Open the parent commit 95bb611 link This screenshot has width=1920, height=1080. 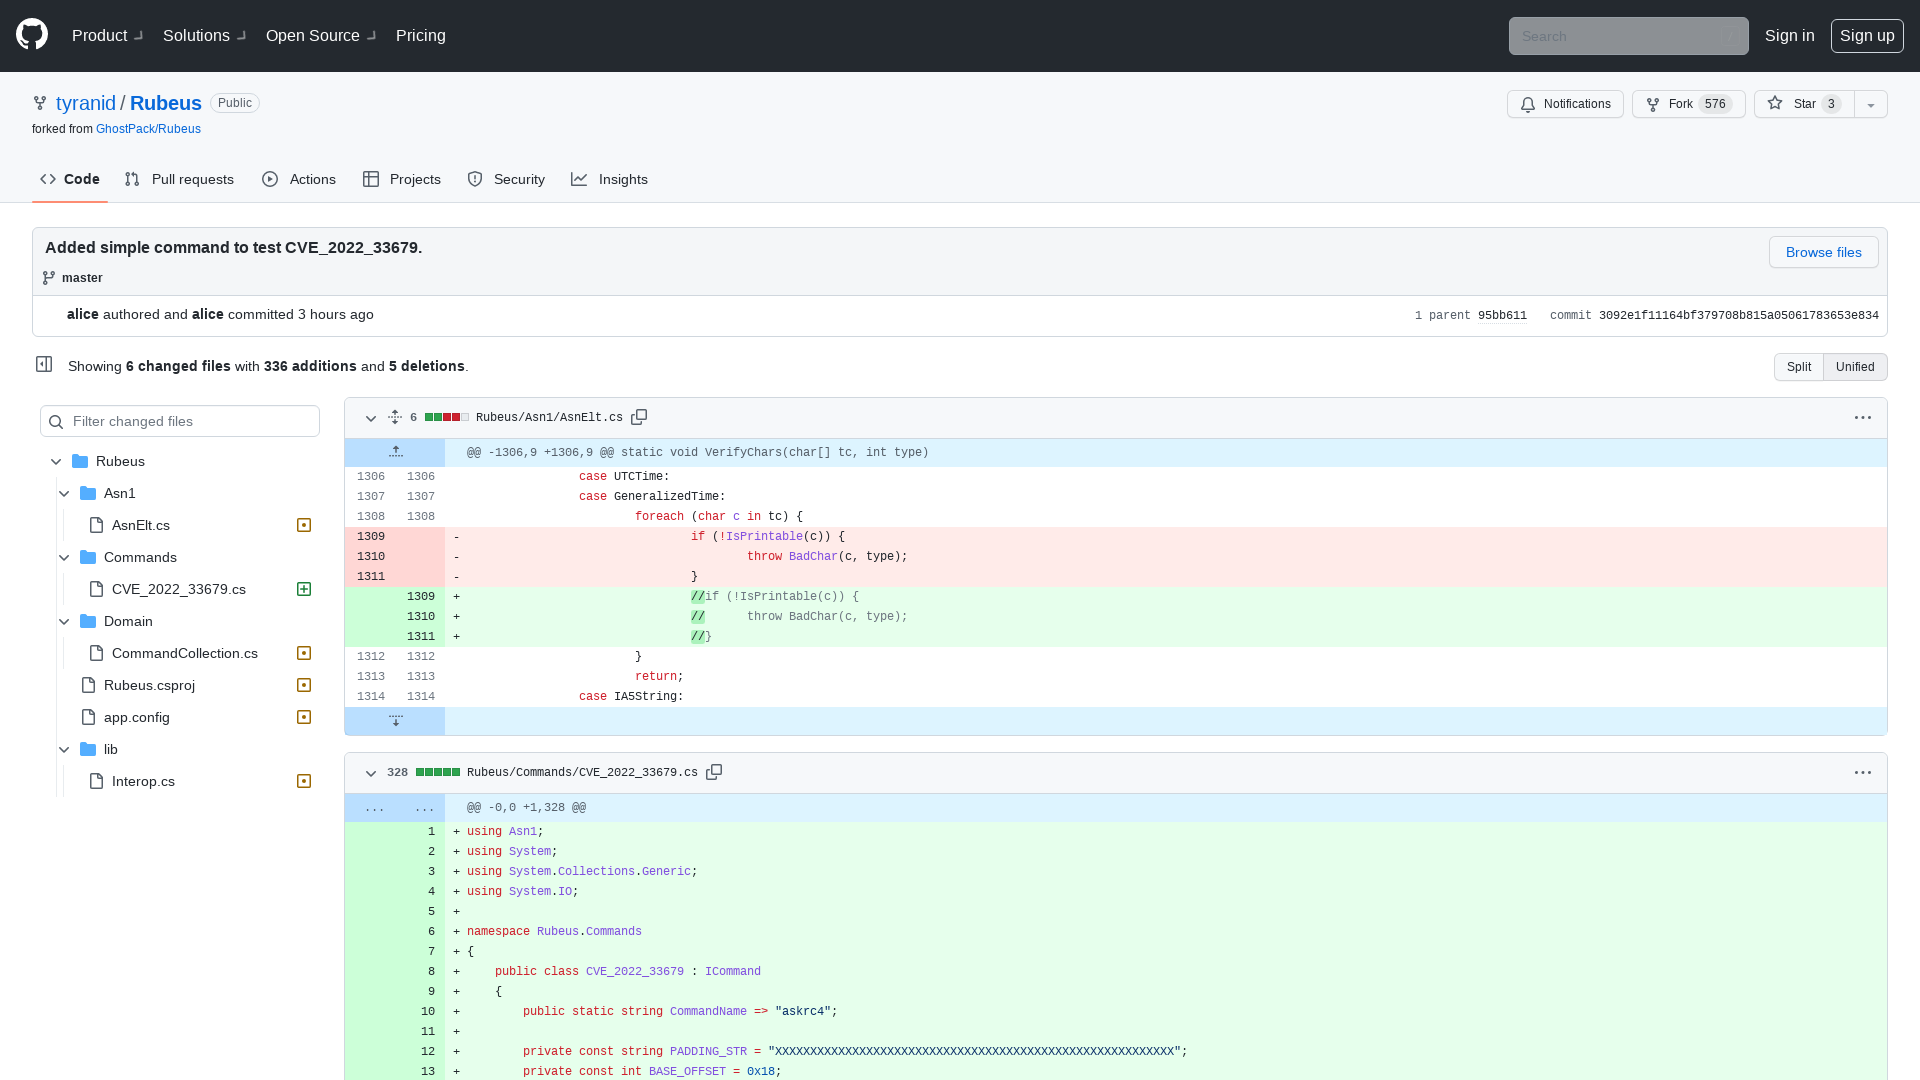[x=1502, y=315]
